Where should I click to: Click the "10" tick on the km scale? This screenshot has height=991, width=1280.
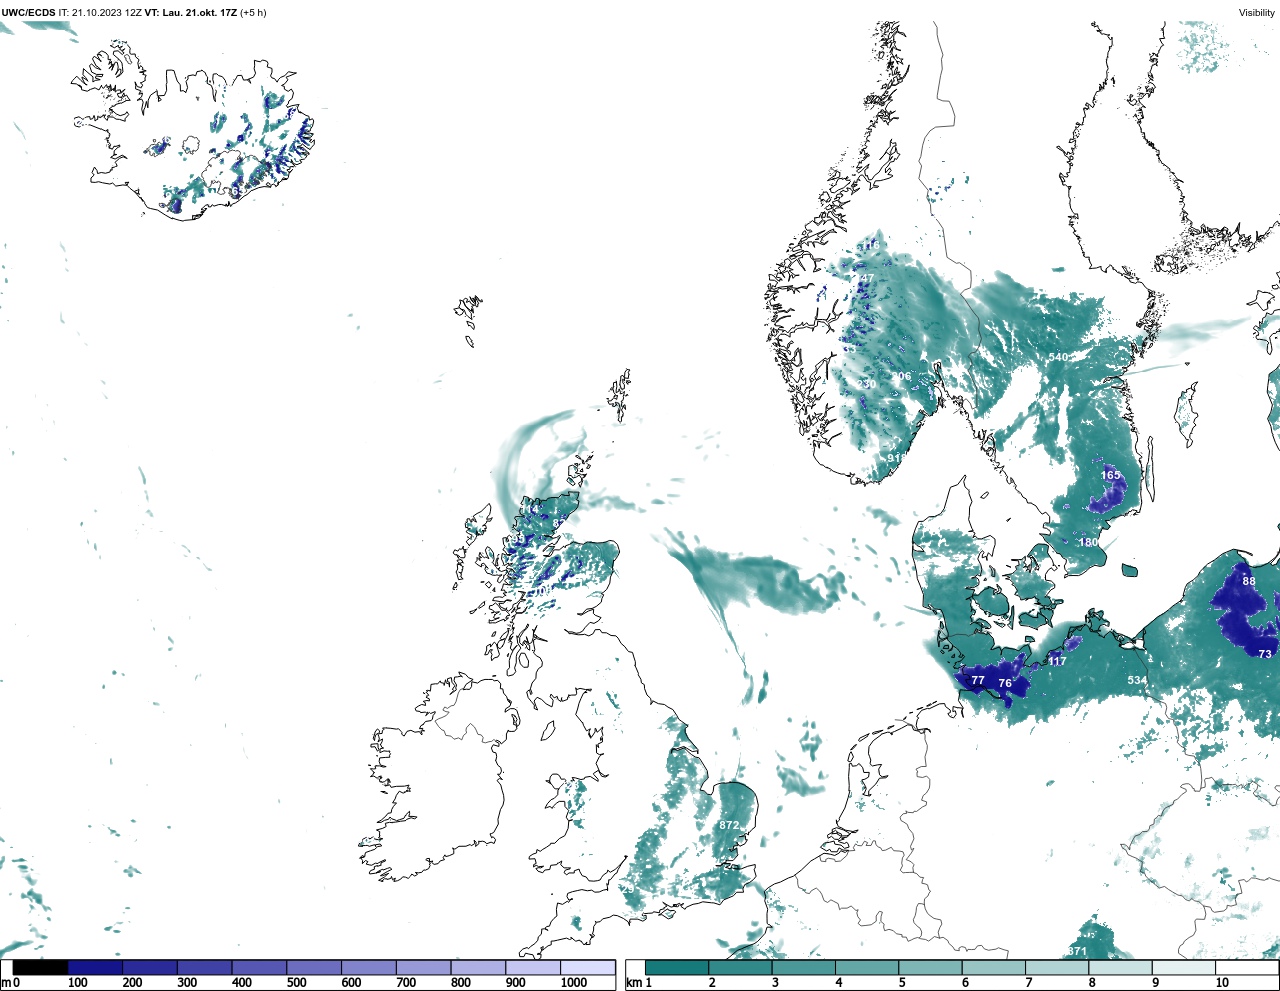coord(1222,983)
